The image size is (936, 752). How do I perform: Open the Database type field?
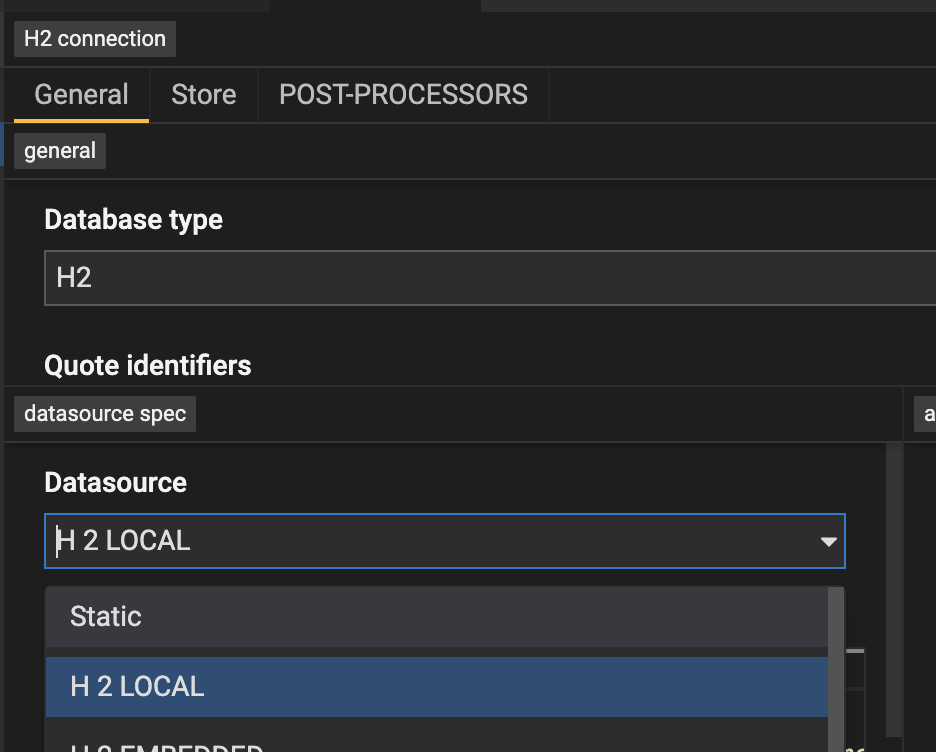point(400,277)
